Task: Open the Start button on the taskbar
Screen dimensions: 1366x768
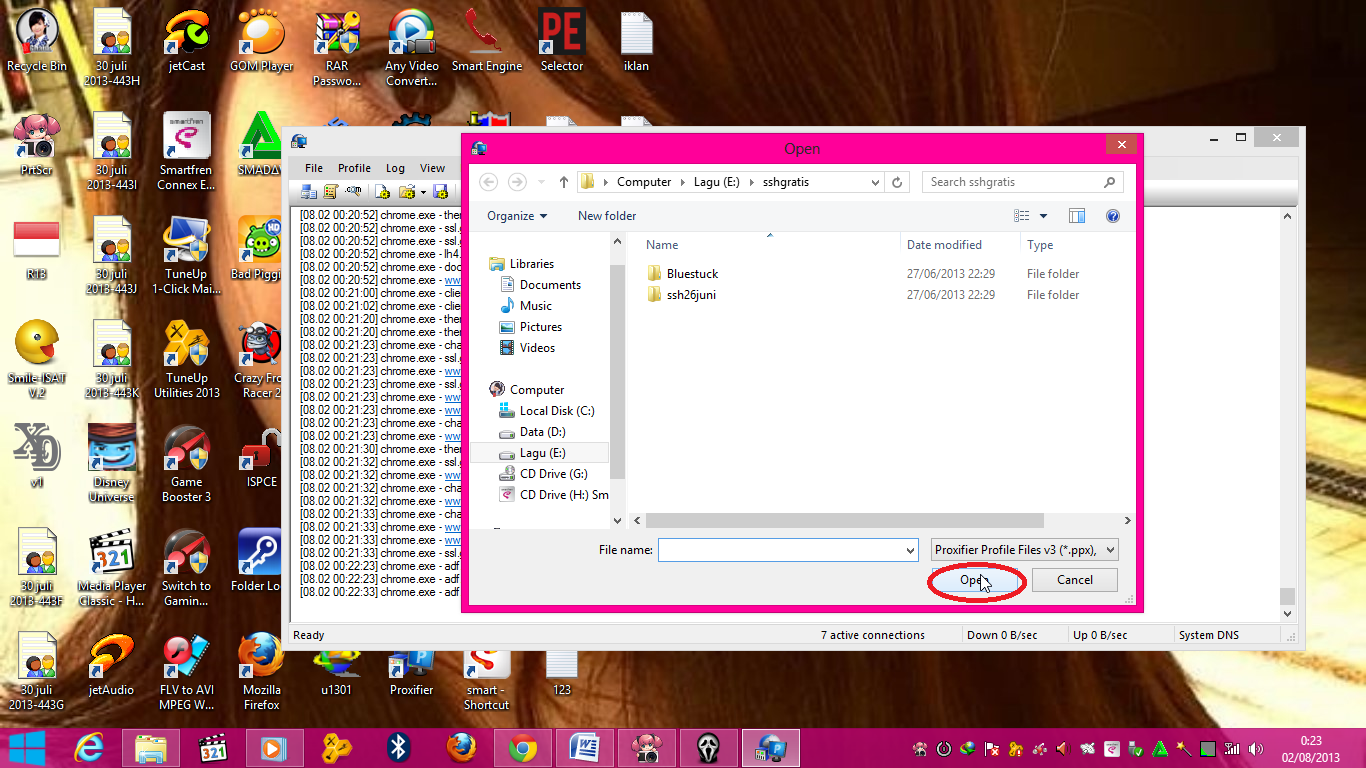Action: coord(27,747)
